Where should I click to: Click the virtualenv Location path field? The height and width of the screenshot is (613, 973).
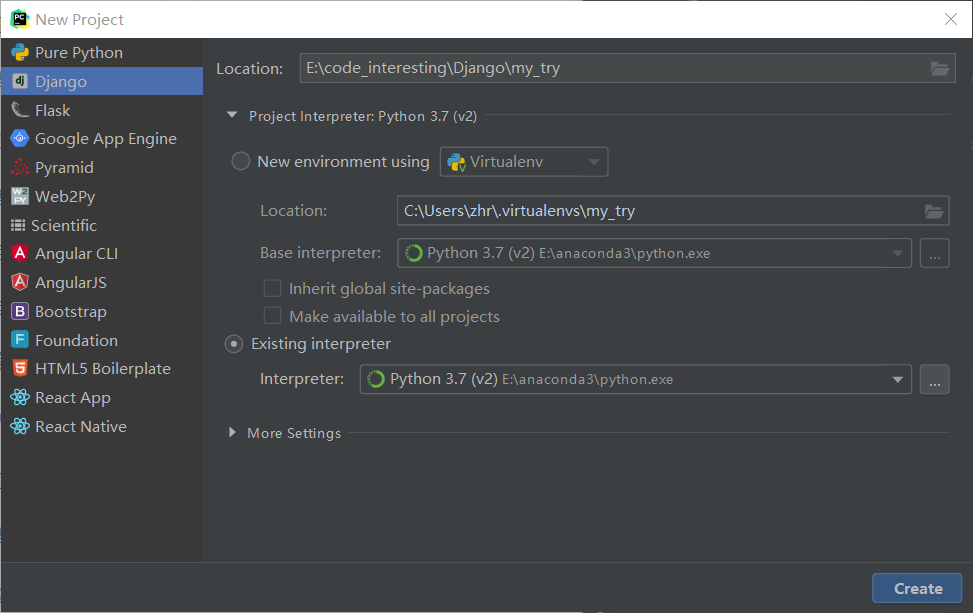(673, 211)
